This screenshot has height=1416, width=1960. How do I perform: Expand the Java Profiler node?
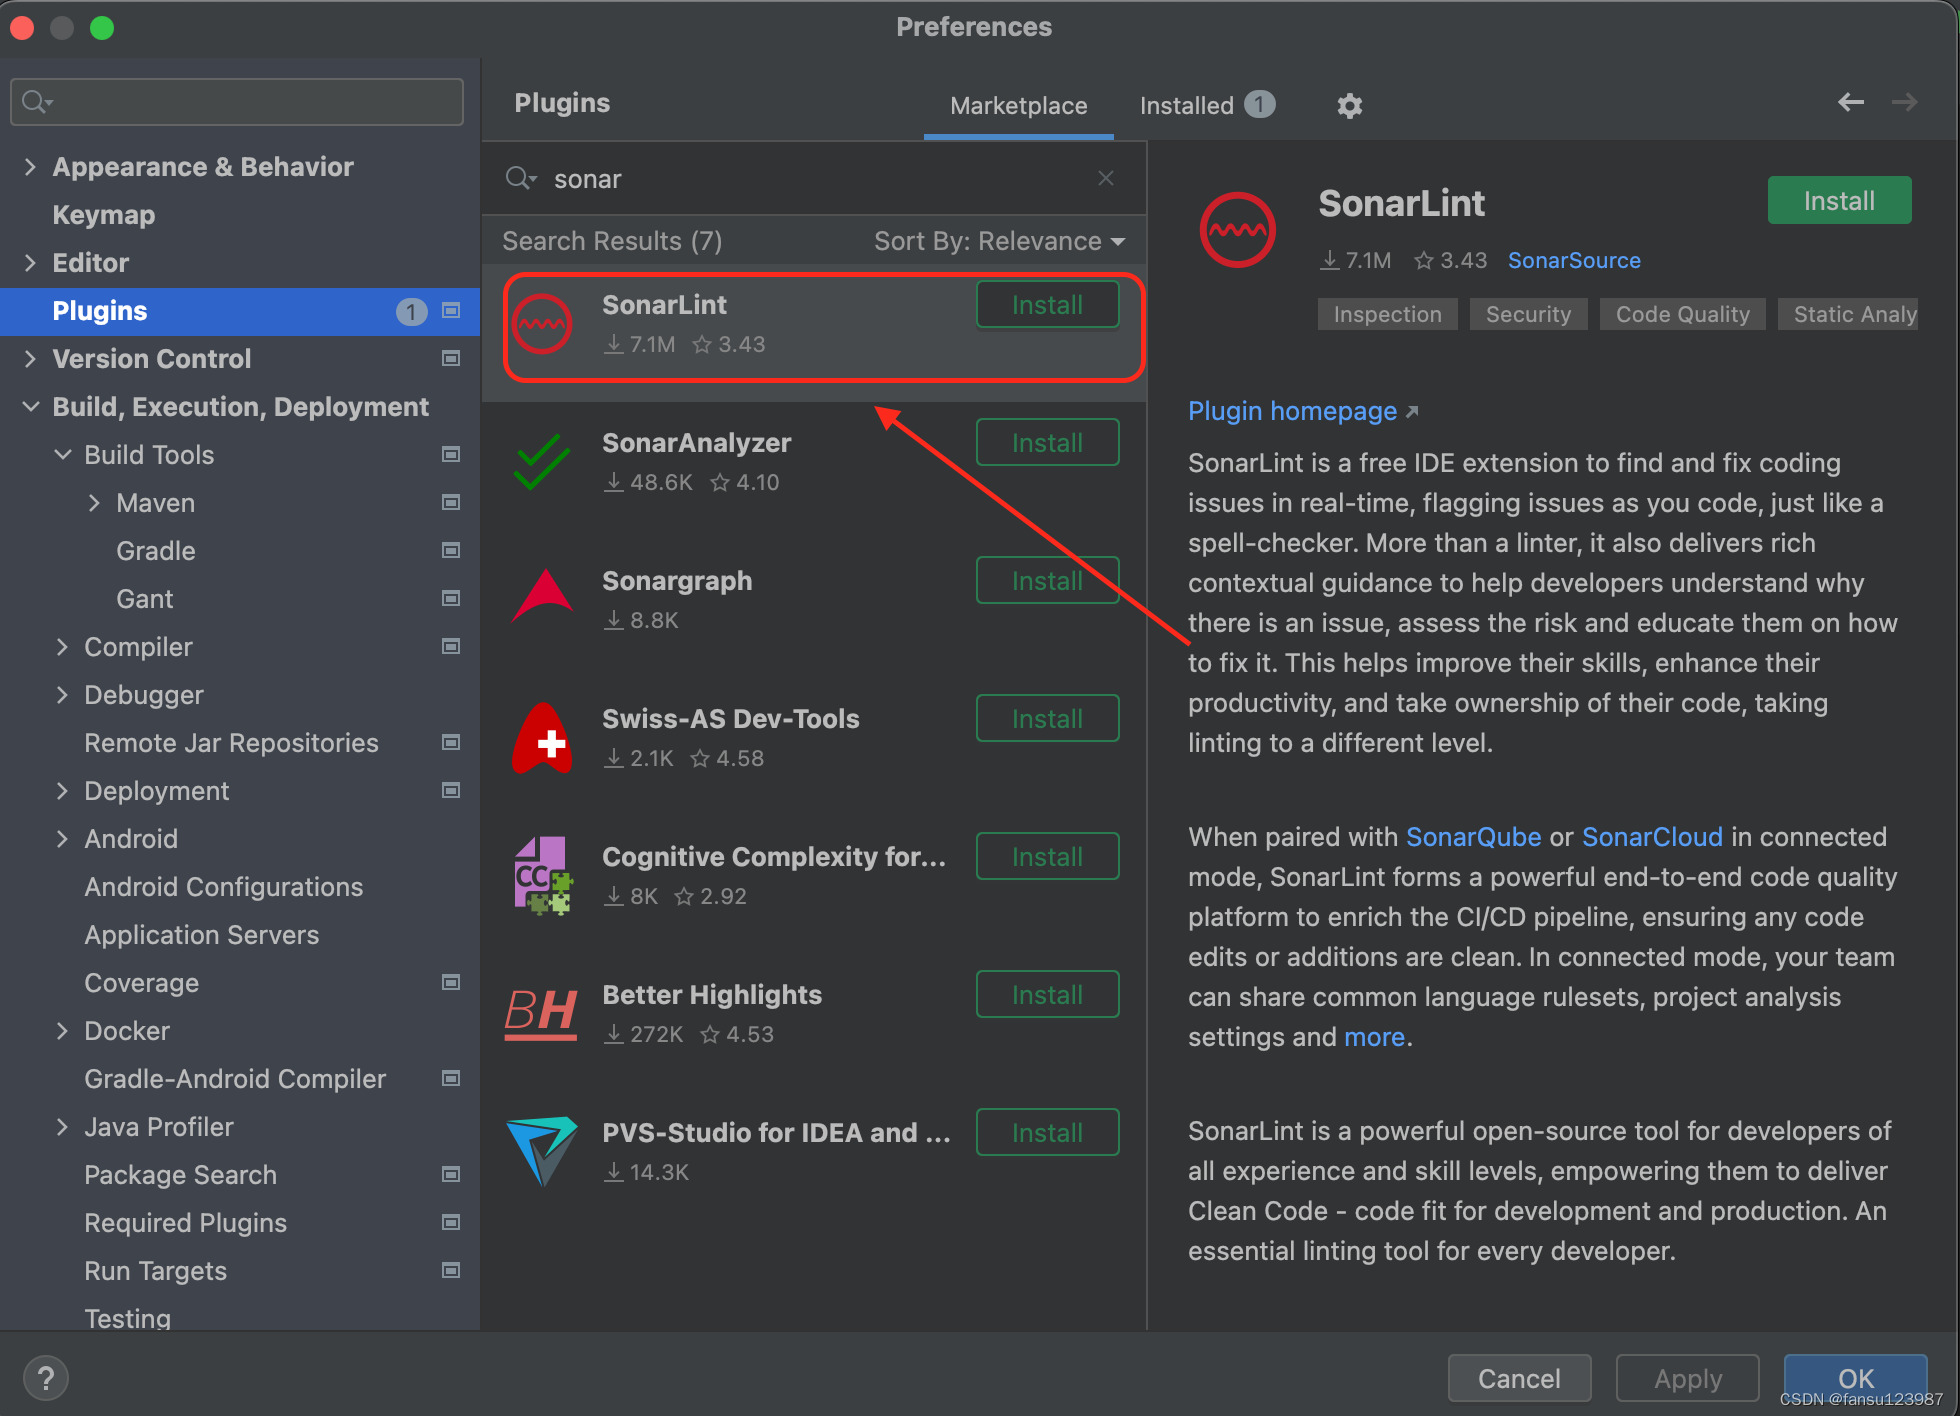tap(62, 1127)
